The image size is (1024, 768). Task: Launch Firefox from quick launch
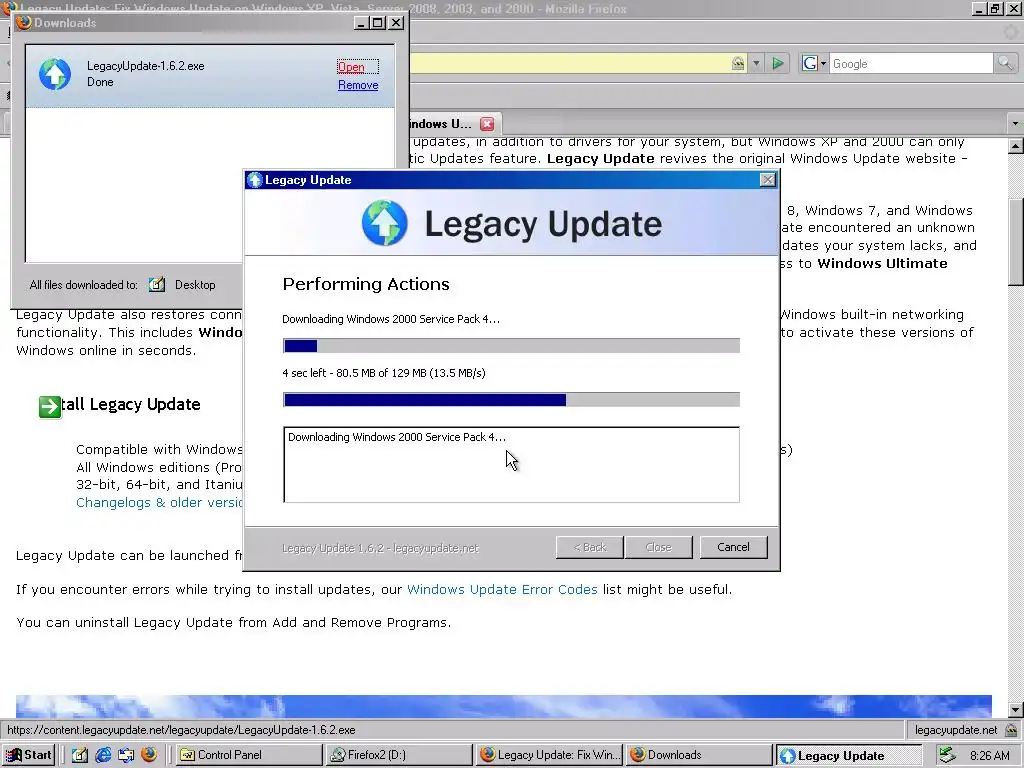click(x=149, y=755)
